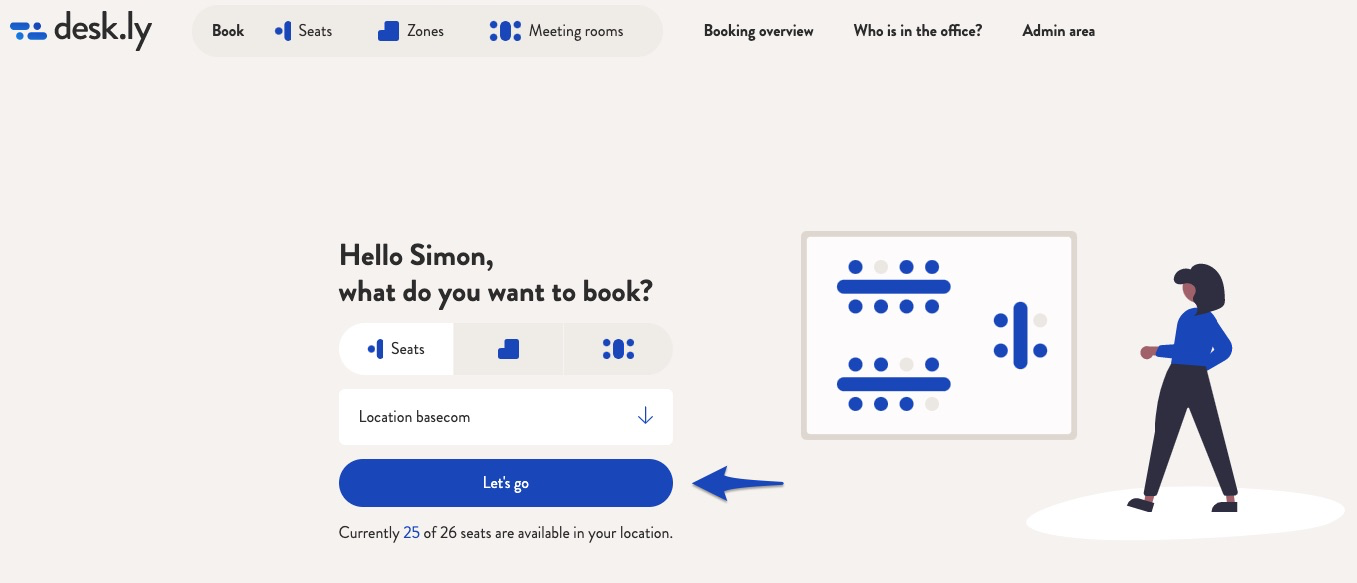Open the Book menu item

point(228,31)
